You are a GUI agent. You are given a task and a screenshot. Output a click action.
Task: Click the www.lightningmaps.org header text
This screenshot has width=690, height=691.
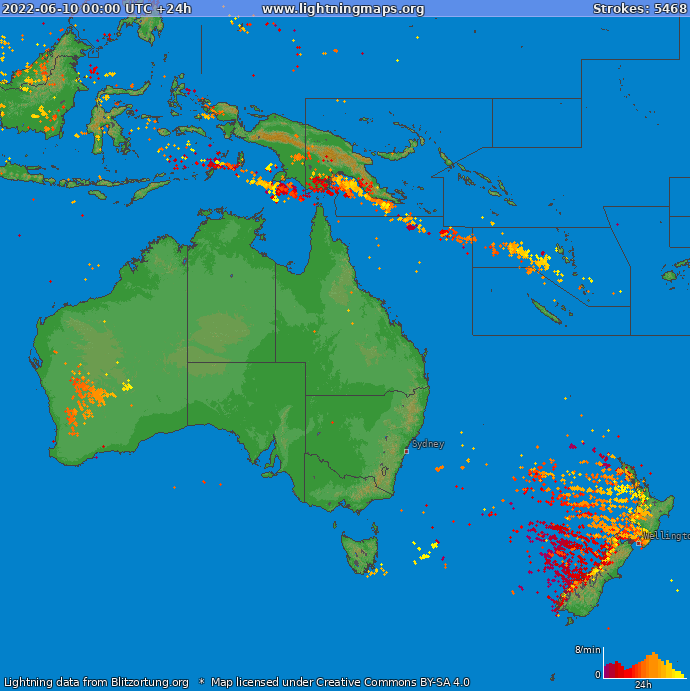point(343,9)
